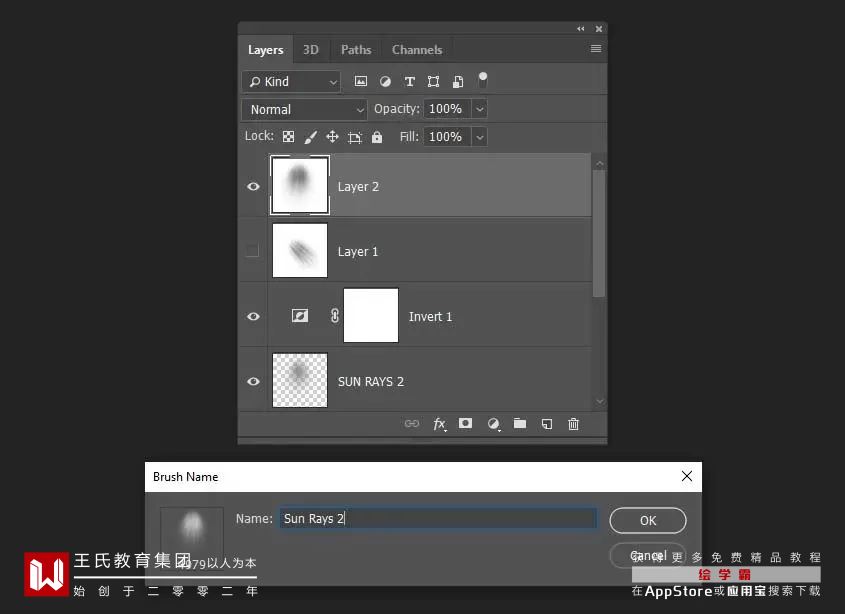Image resolution: width=845 pixels, height=614 pixels.
Task: Create a new layer
Action: pos(547,424)
